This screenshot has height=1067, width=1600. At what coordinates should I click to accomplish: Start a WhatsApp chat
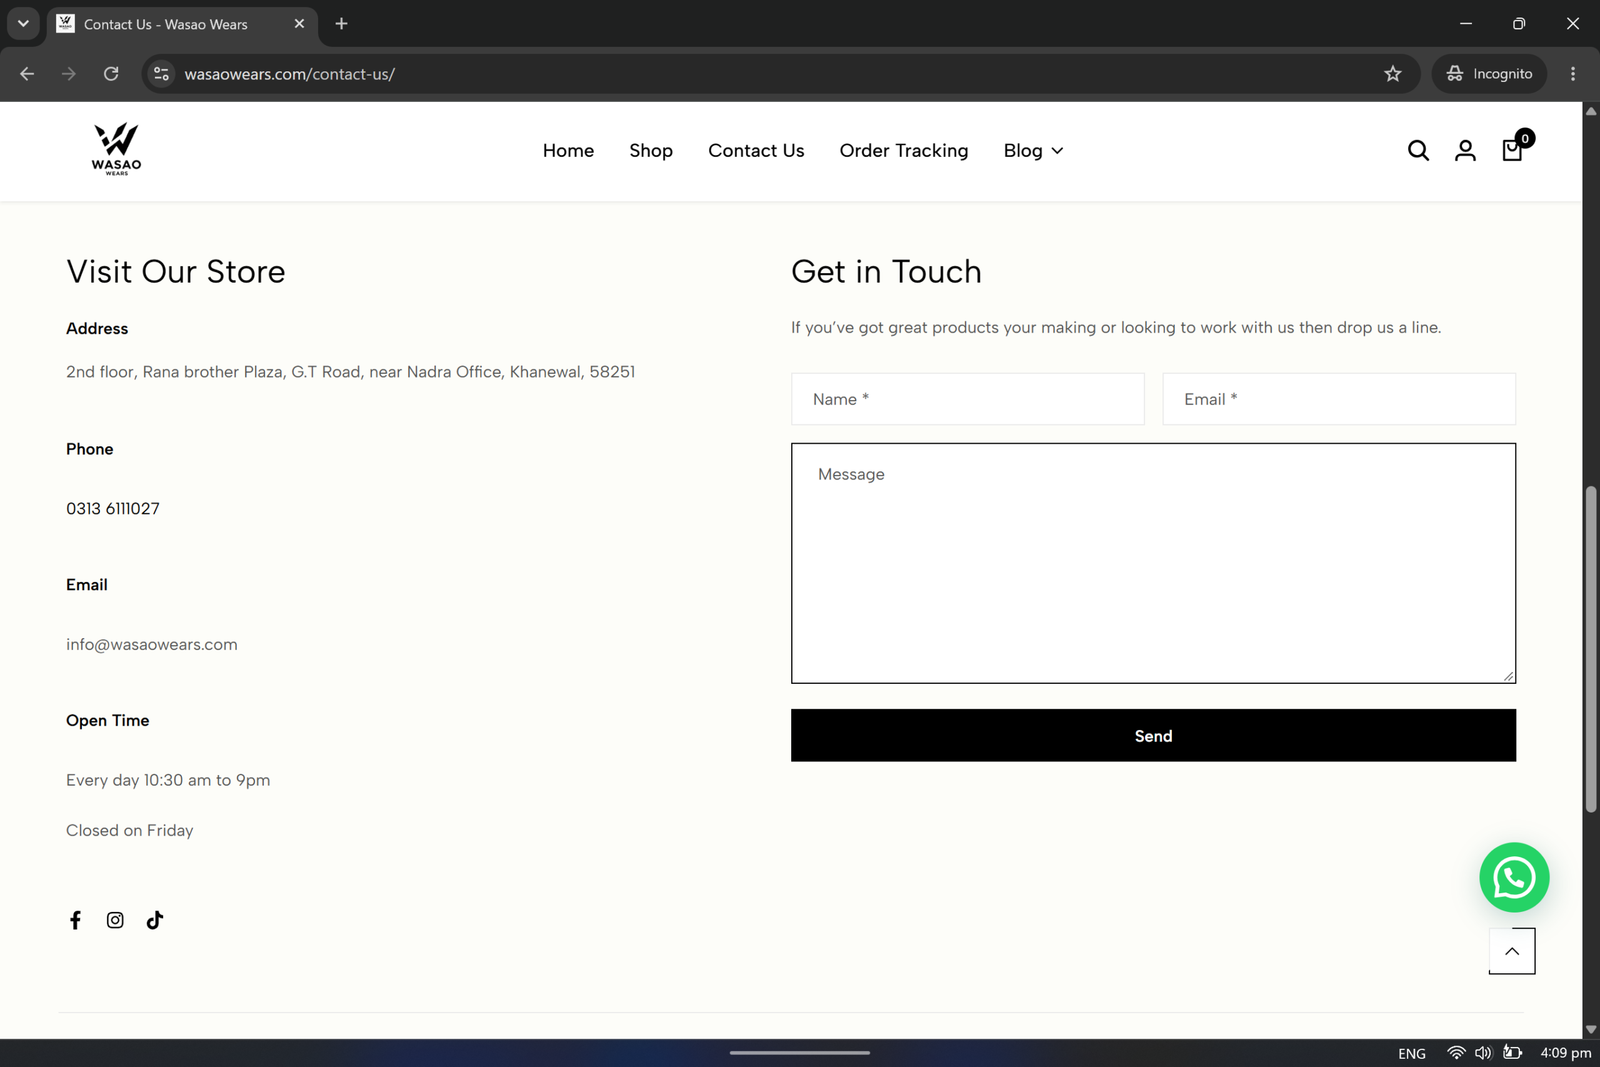[x=1514, y=877]
